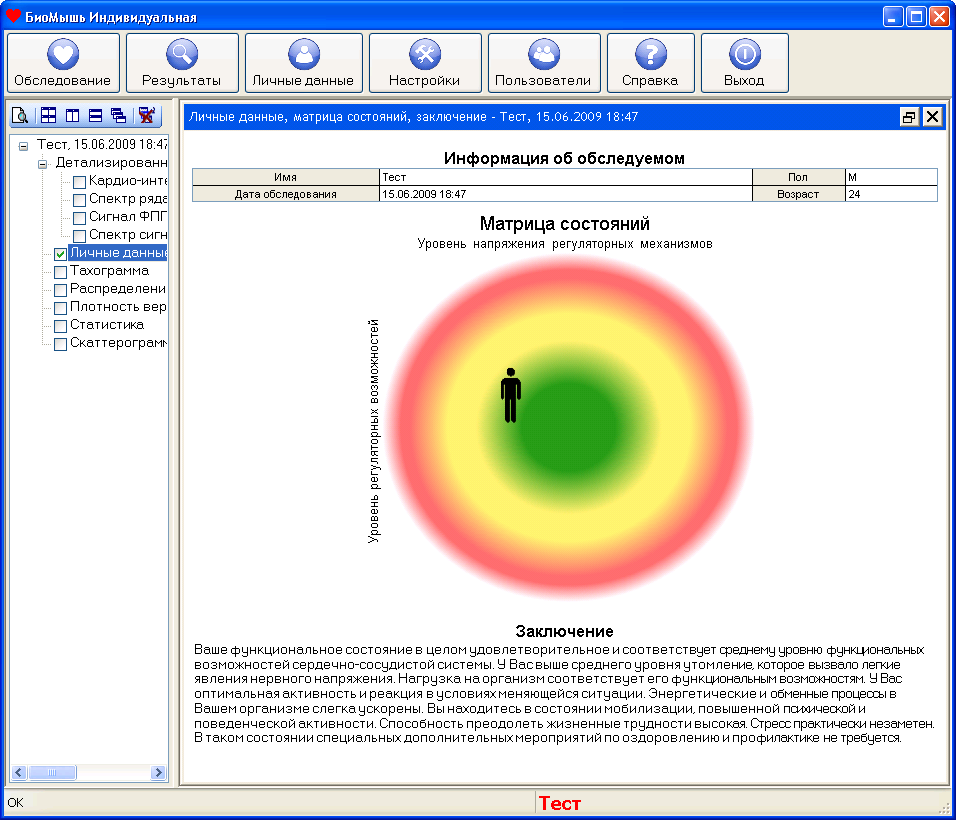
Task: Click the date value 15.06.2009 18:47 in table
Action: (x=566, y=194)
